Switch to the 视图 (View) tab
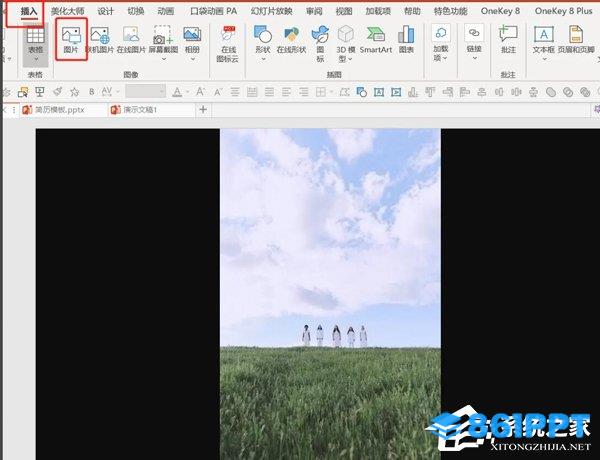 pos(344,11)
